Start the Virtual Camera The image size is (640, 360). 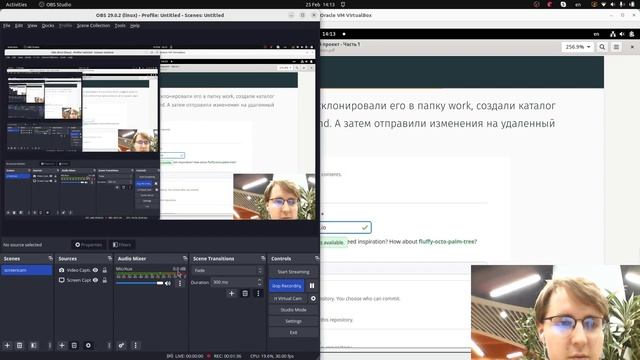tap(288, 298)
